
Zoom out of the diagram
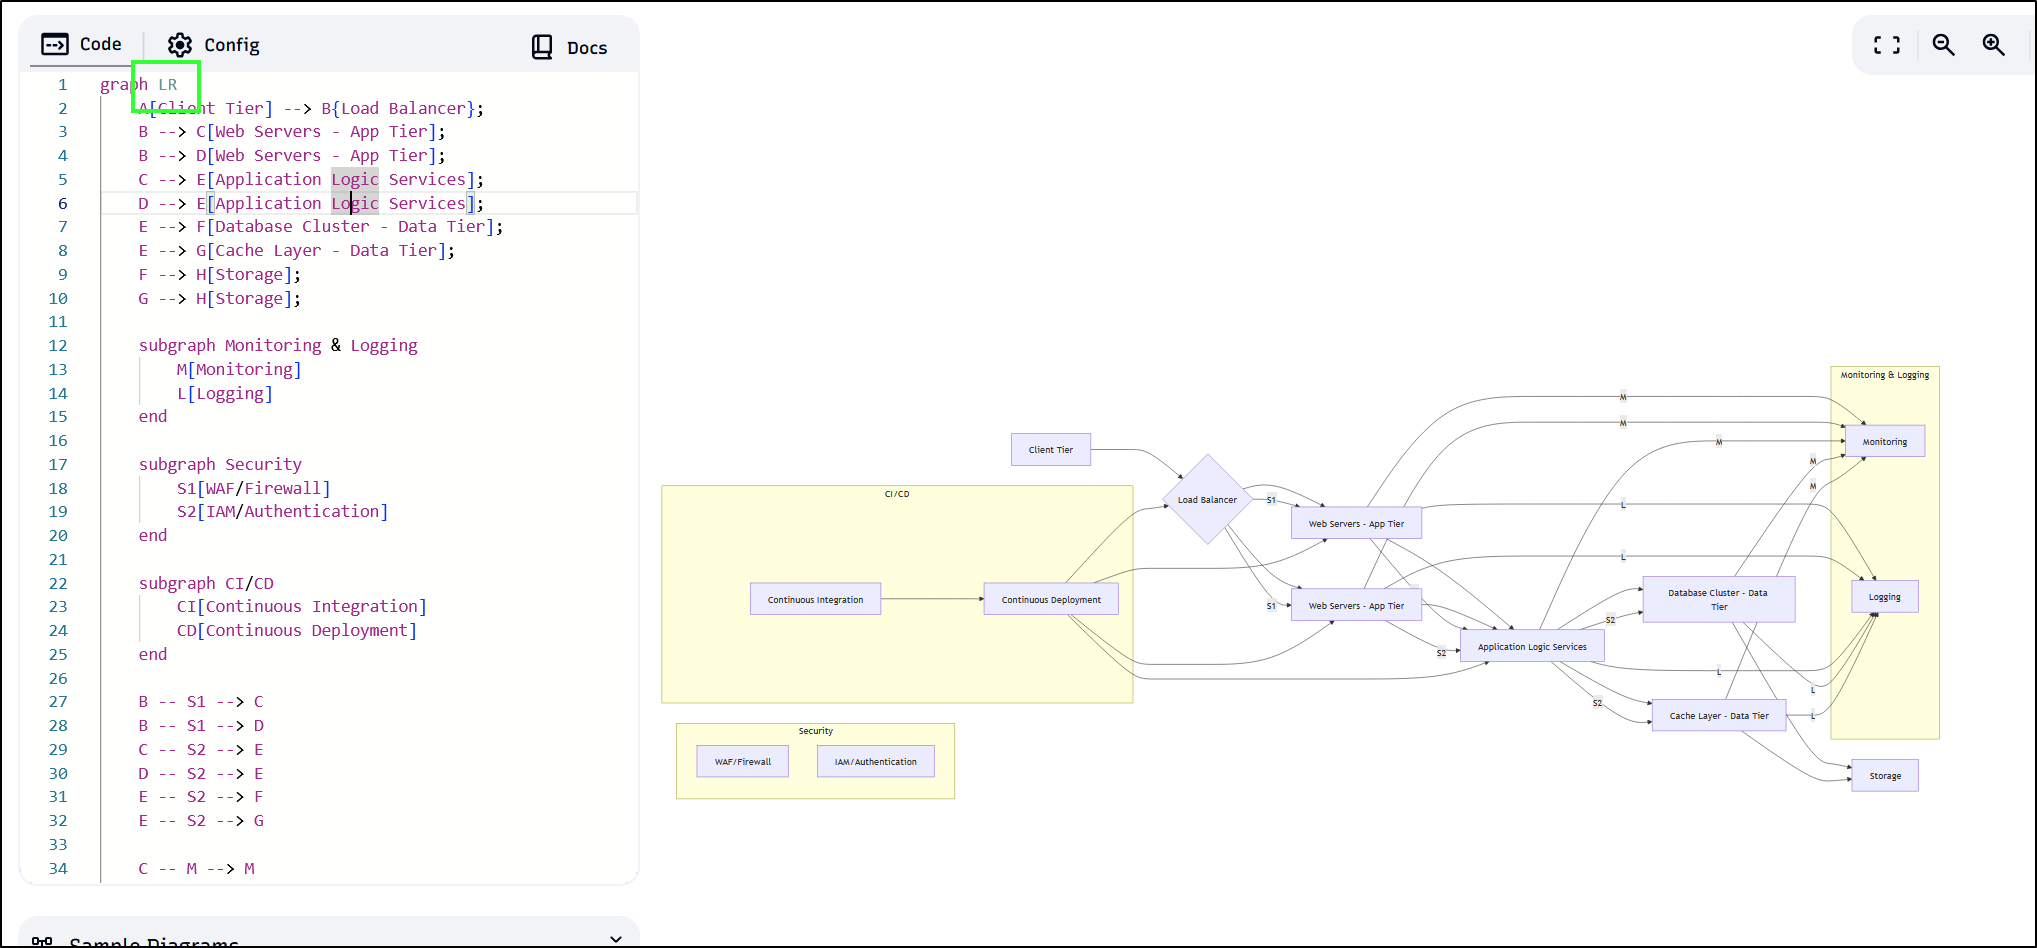pos(1943,45)
